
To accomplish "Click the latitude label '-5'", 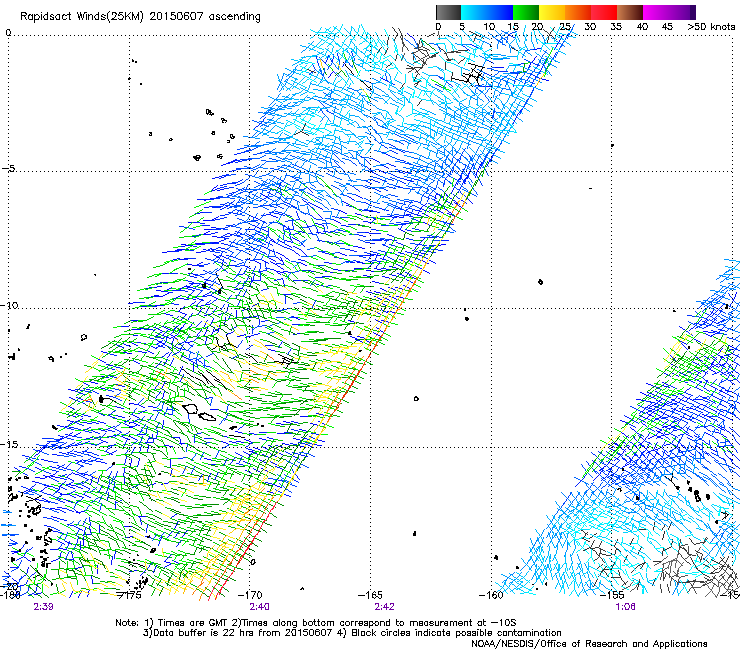I will (9, 169).
